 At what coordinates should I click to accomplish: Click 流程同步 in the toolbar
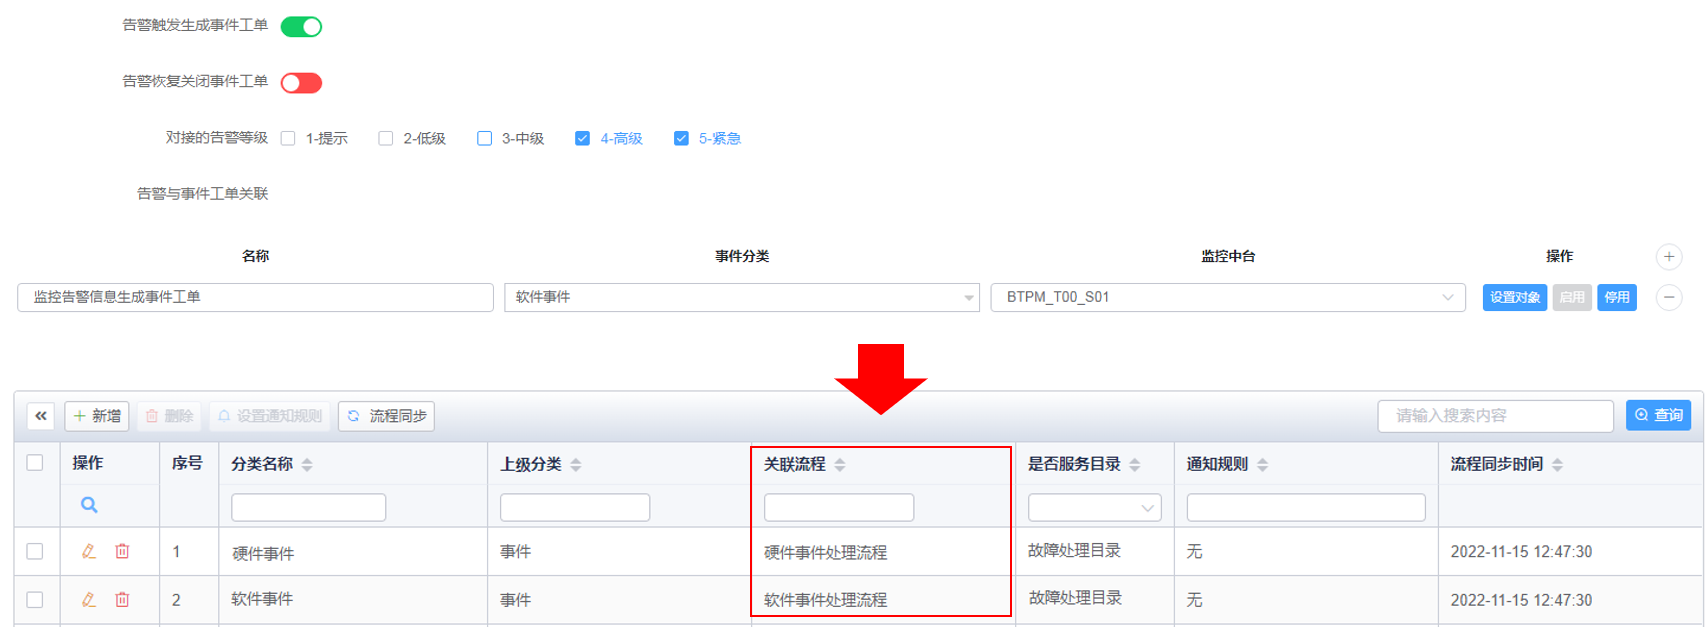tap(386, 416)
